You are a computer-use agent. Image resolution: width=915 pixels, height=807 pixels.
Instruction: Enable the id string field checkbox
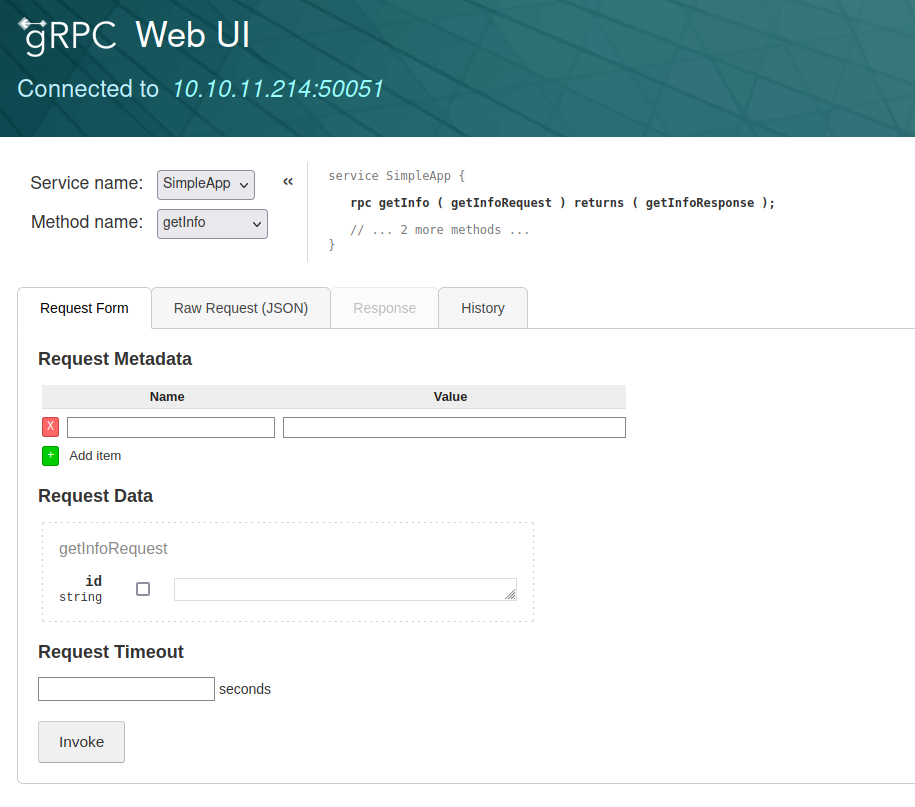pyautogui.click(x=143, y=589)
